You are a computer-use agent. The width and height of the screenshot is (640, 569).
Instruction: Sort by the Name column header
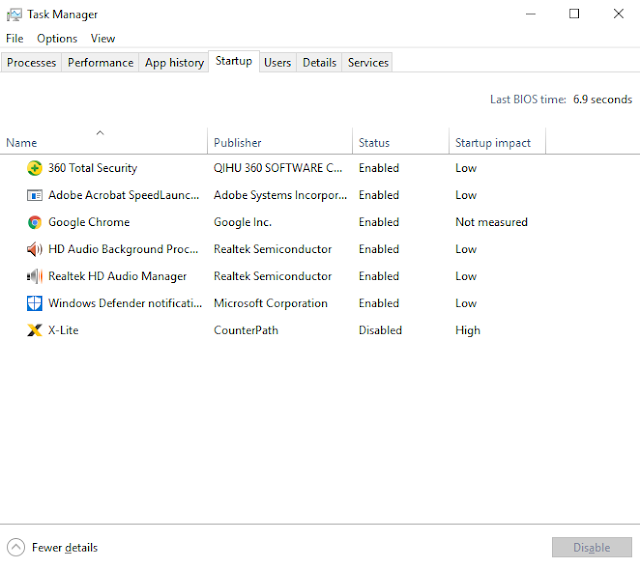click(x=104, y=141)
